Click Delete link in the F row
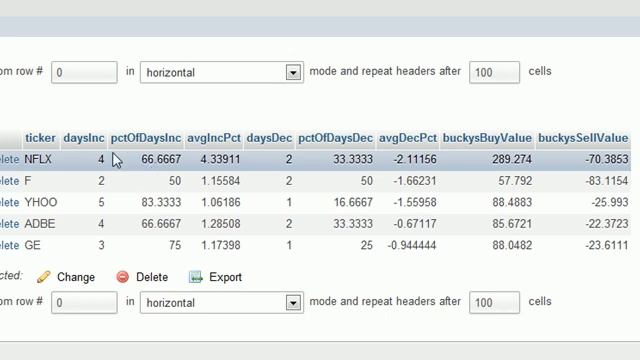The image size is (640, 360). 10,181
